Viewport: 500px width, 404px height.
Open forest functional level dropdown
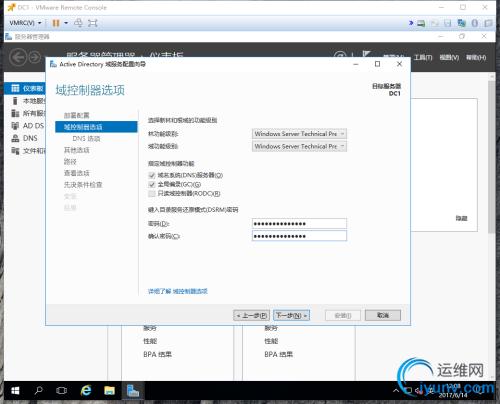299,134
